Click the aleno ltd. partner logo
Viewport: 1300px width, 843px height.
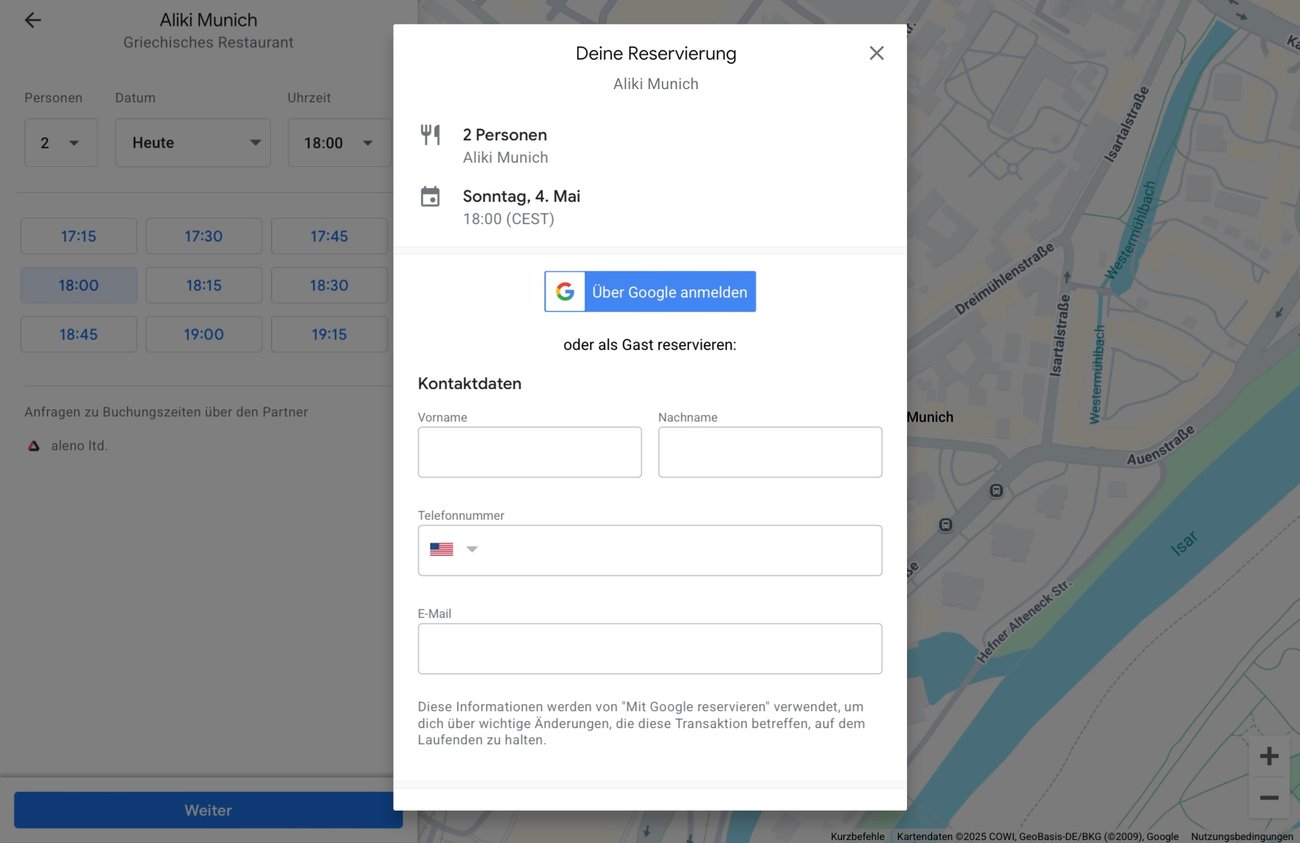coord(34,445)
